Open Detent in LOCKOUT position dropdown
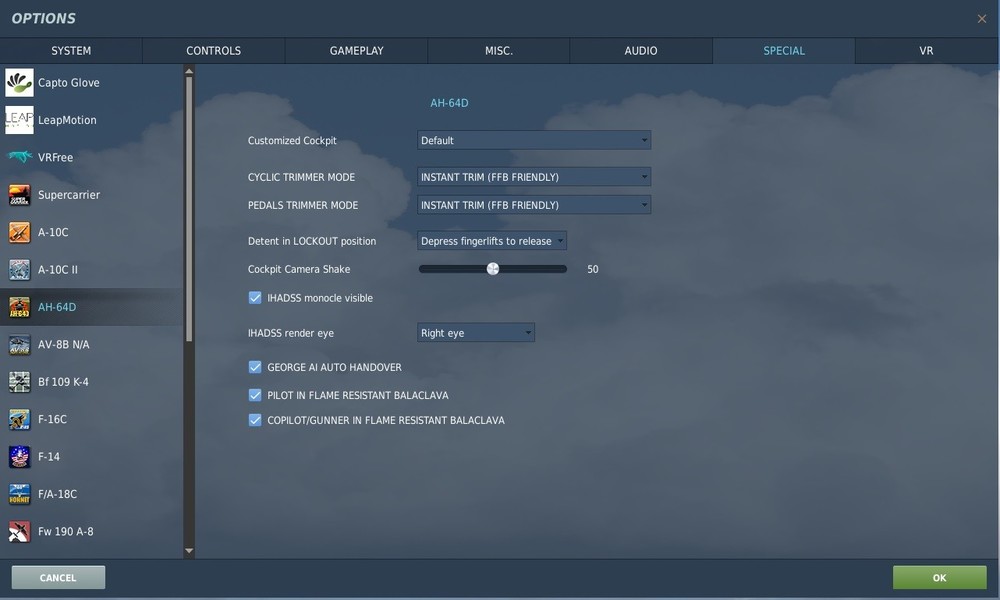The height and width of the screenshot is (600, 1000). (492, 241)
